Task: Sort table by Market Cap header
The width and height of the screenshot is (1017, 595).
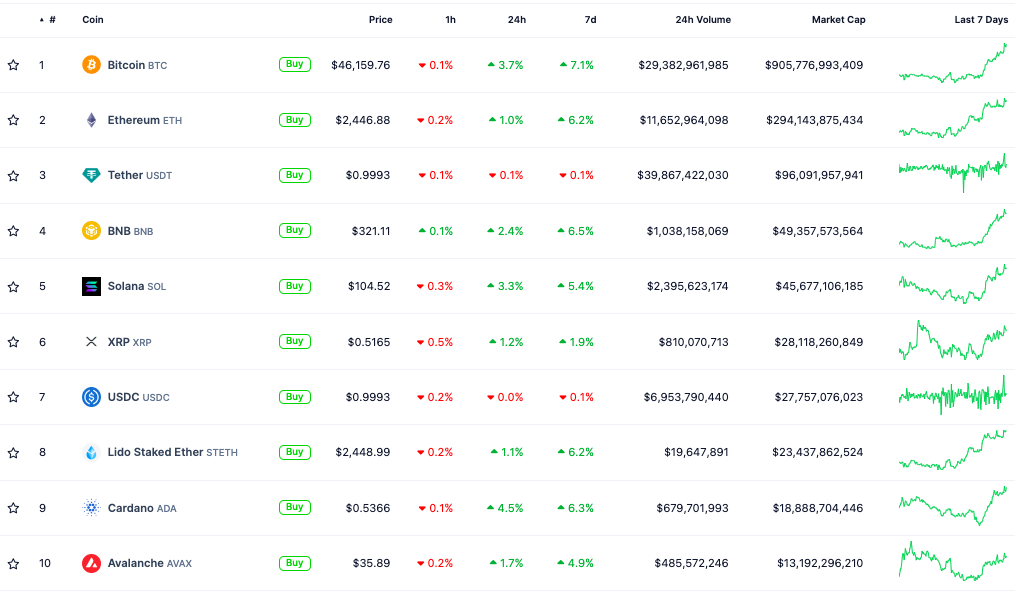Action: coord(838,20)
